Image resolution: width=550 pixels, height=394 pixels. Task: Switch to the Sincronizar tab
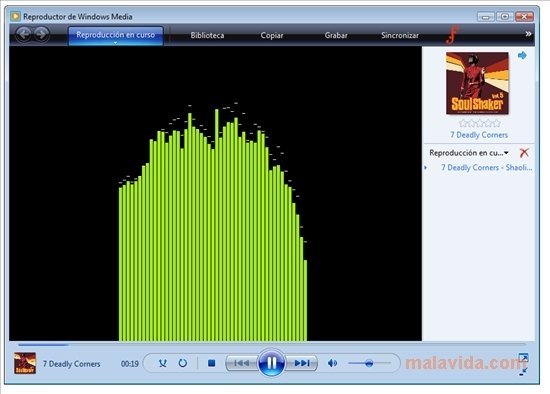pos(400,35)
